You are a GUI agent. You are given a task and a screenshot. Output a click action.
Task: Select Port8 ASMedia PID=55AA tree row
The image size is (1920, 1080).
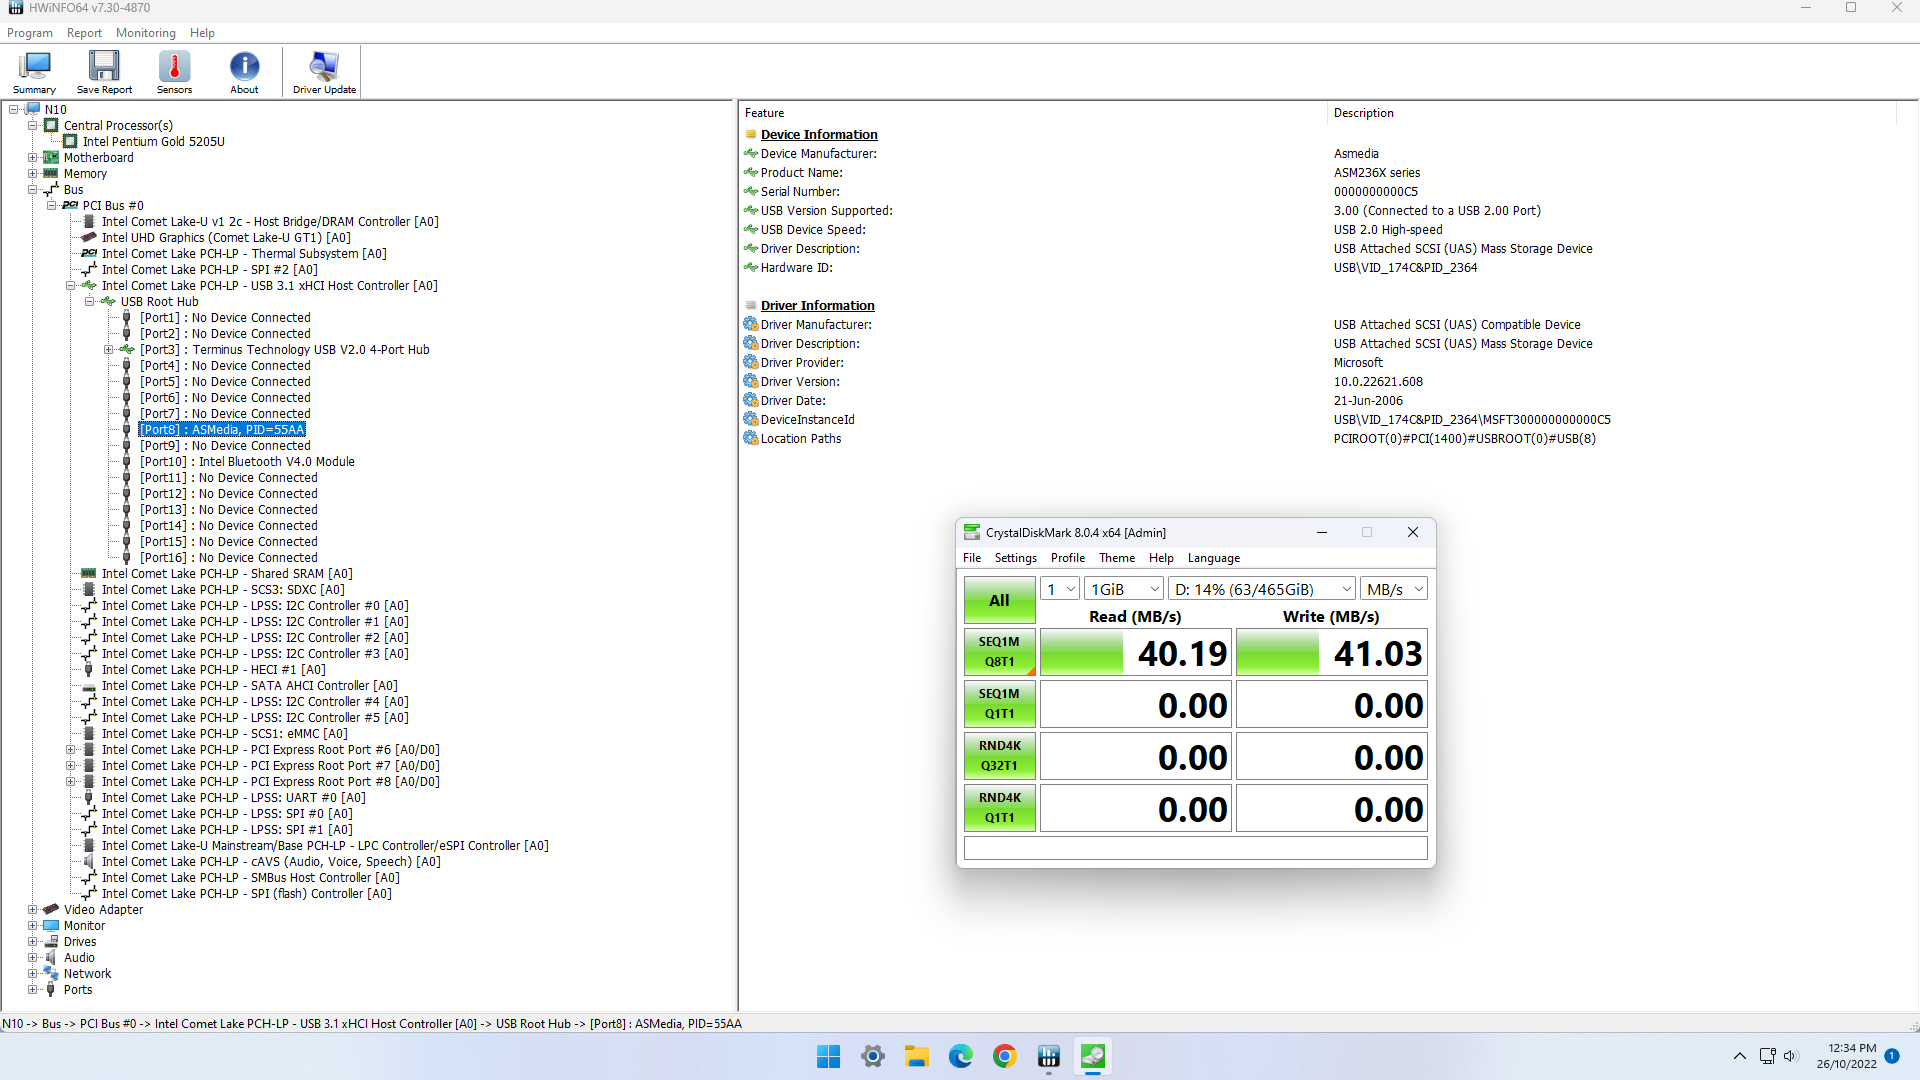[222, 429]
